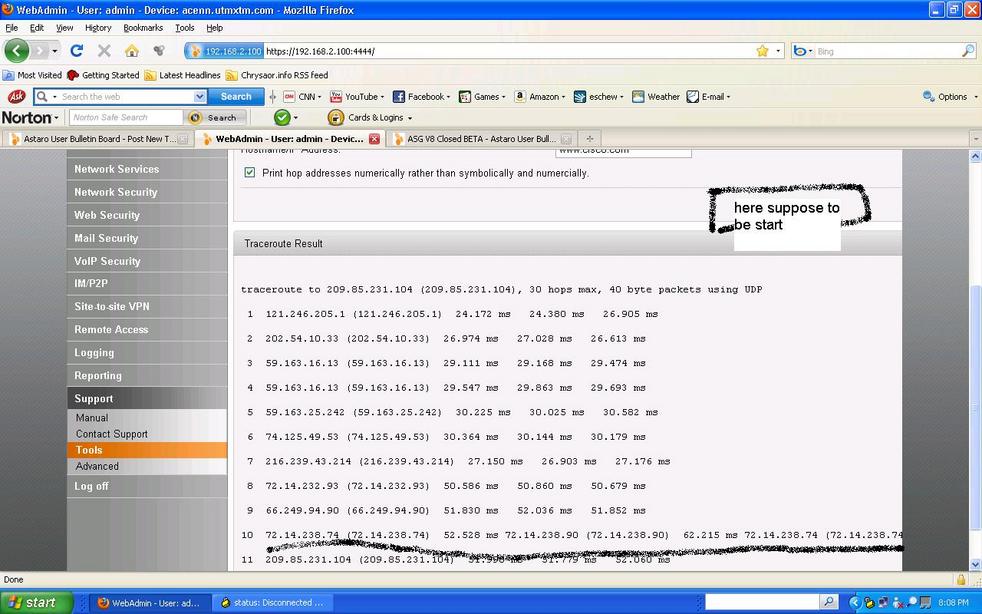Click the Ask toolbar Search button
Viewport: 982px width, 614px height.
coord(235,96)
